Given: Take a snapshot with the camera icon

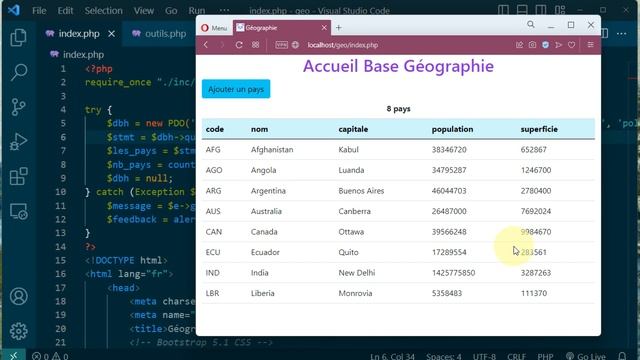Looking at the screenshot, I should tap(532, 45).
